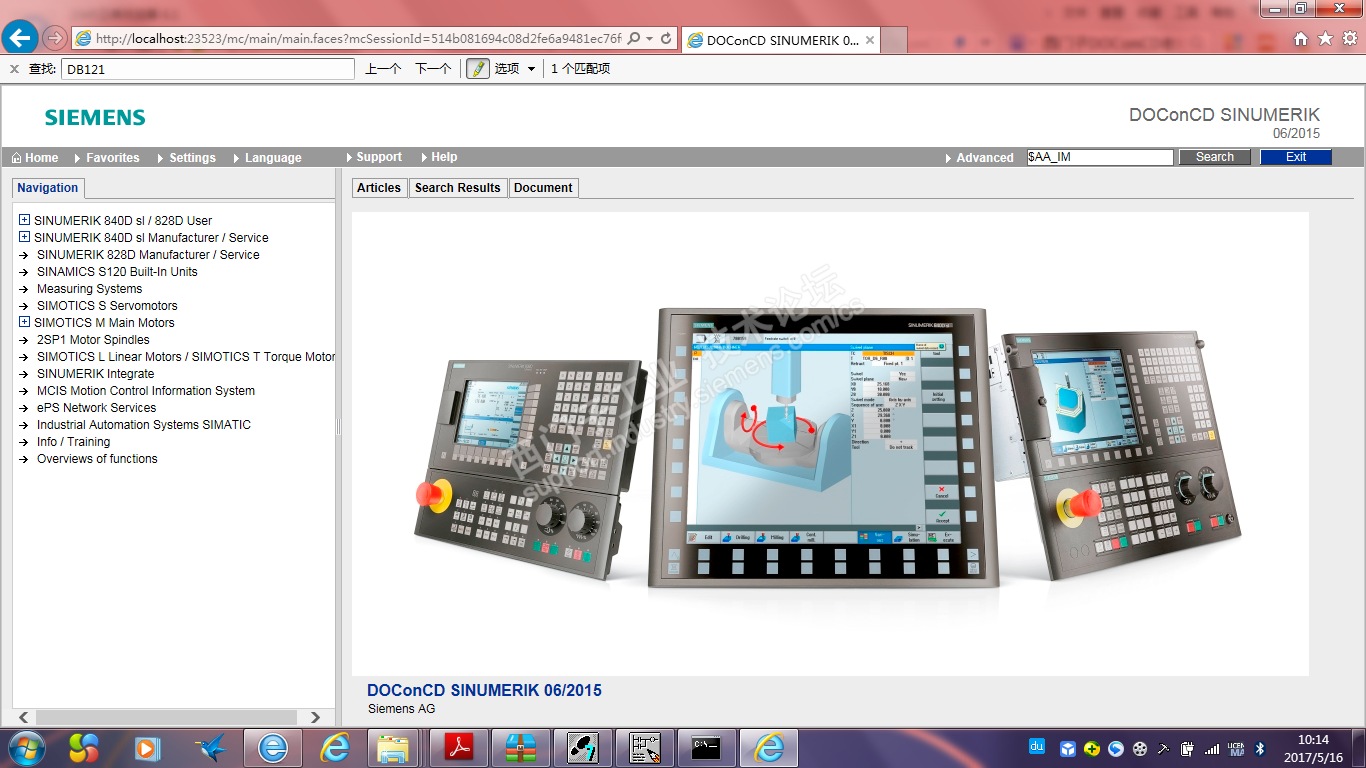Image resolution: width=1366 pixels, height=768 pixels.
Task: Click the search field containing $AA_IM
Action: click(x=1100, y=157)
